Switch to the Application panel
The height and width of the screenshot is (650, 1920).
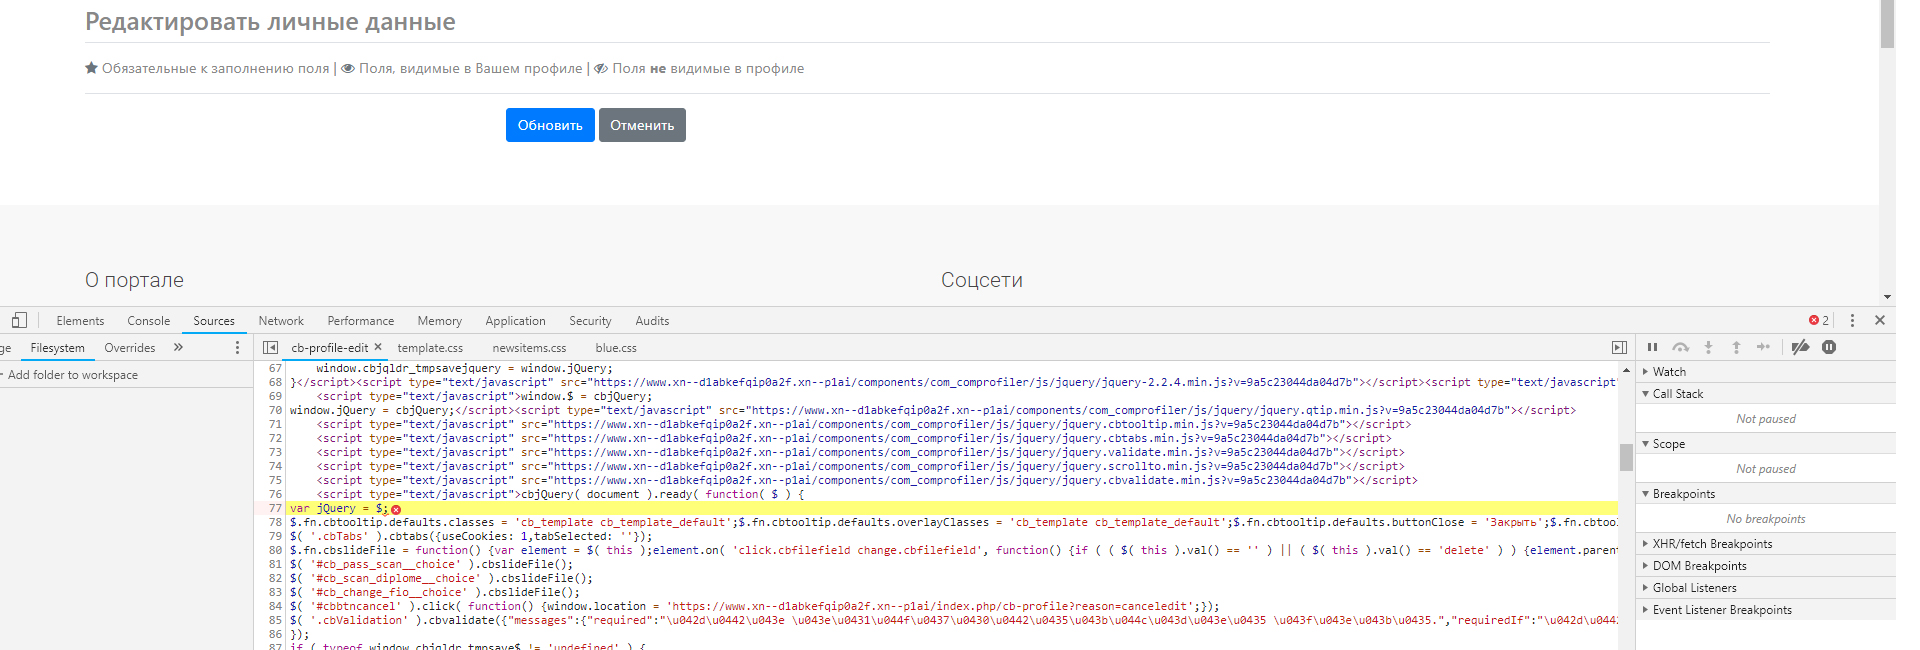pyautogui.click(x=516, y=320)
